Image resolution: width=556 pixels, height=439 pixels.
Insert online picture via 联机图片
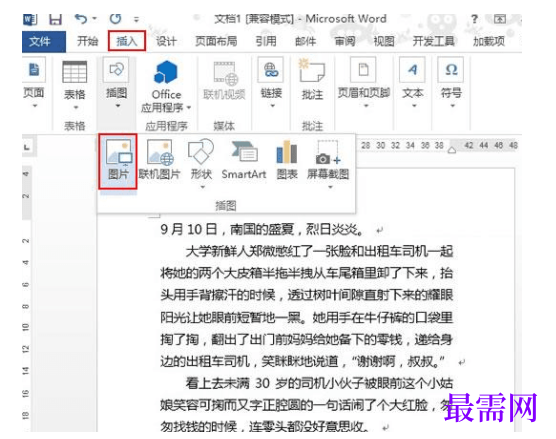(x=160, y=160)
